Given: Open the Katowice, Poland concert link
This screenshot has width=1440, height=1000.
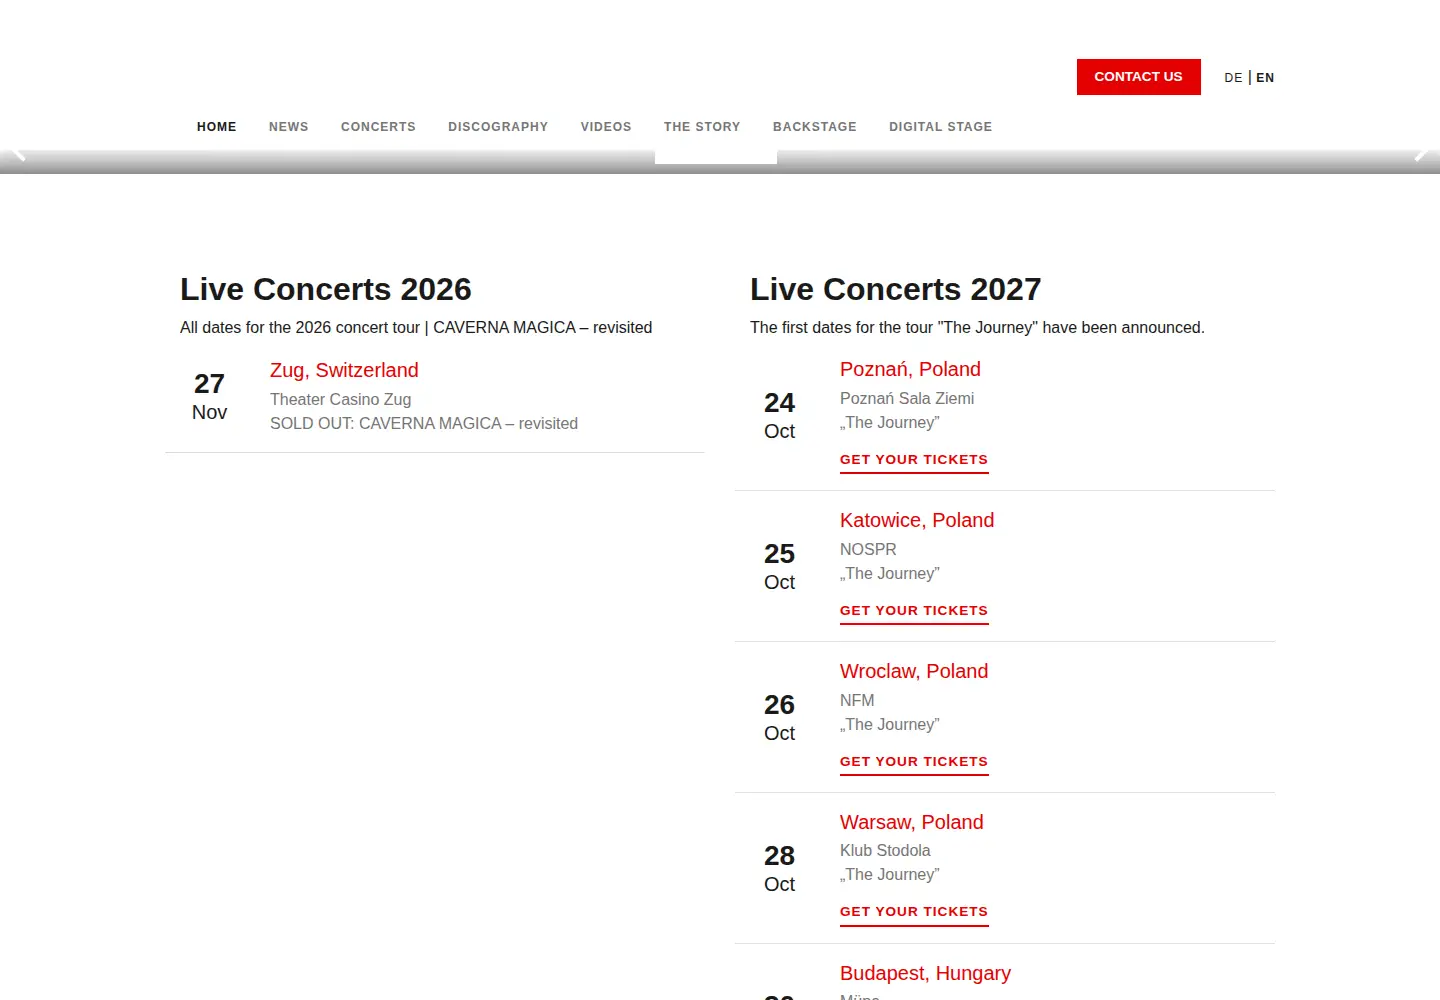Looking at the screenshot, I should [x=917, y=520].
